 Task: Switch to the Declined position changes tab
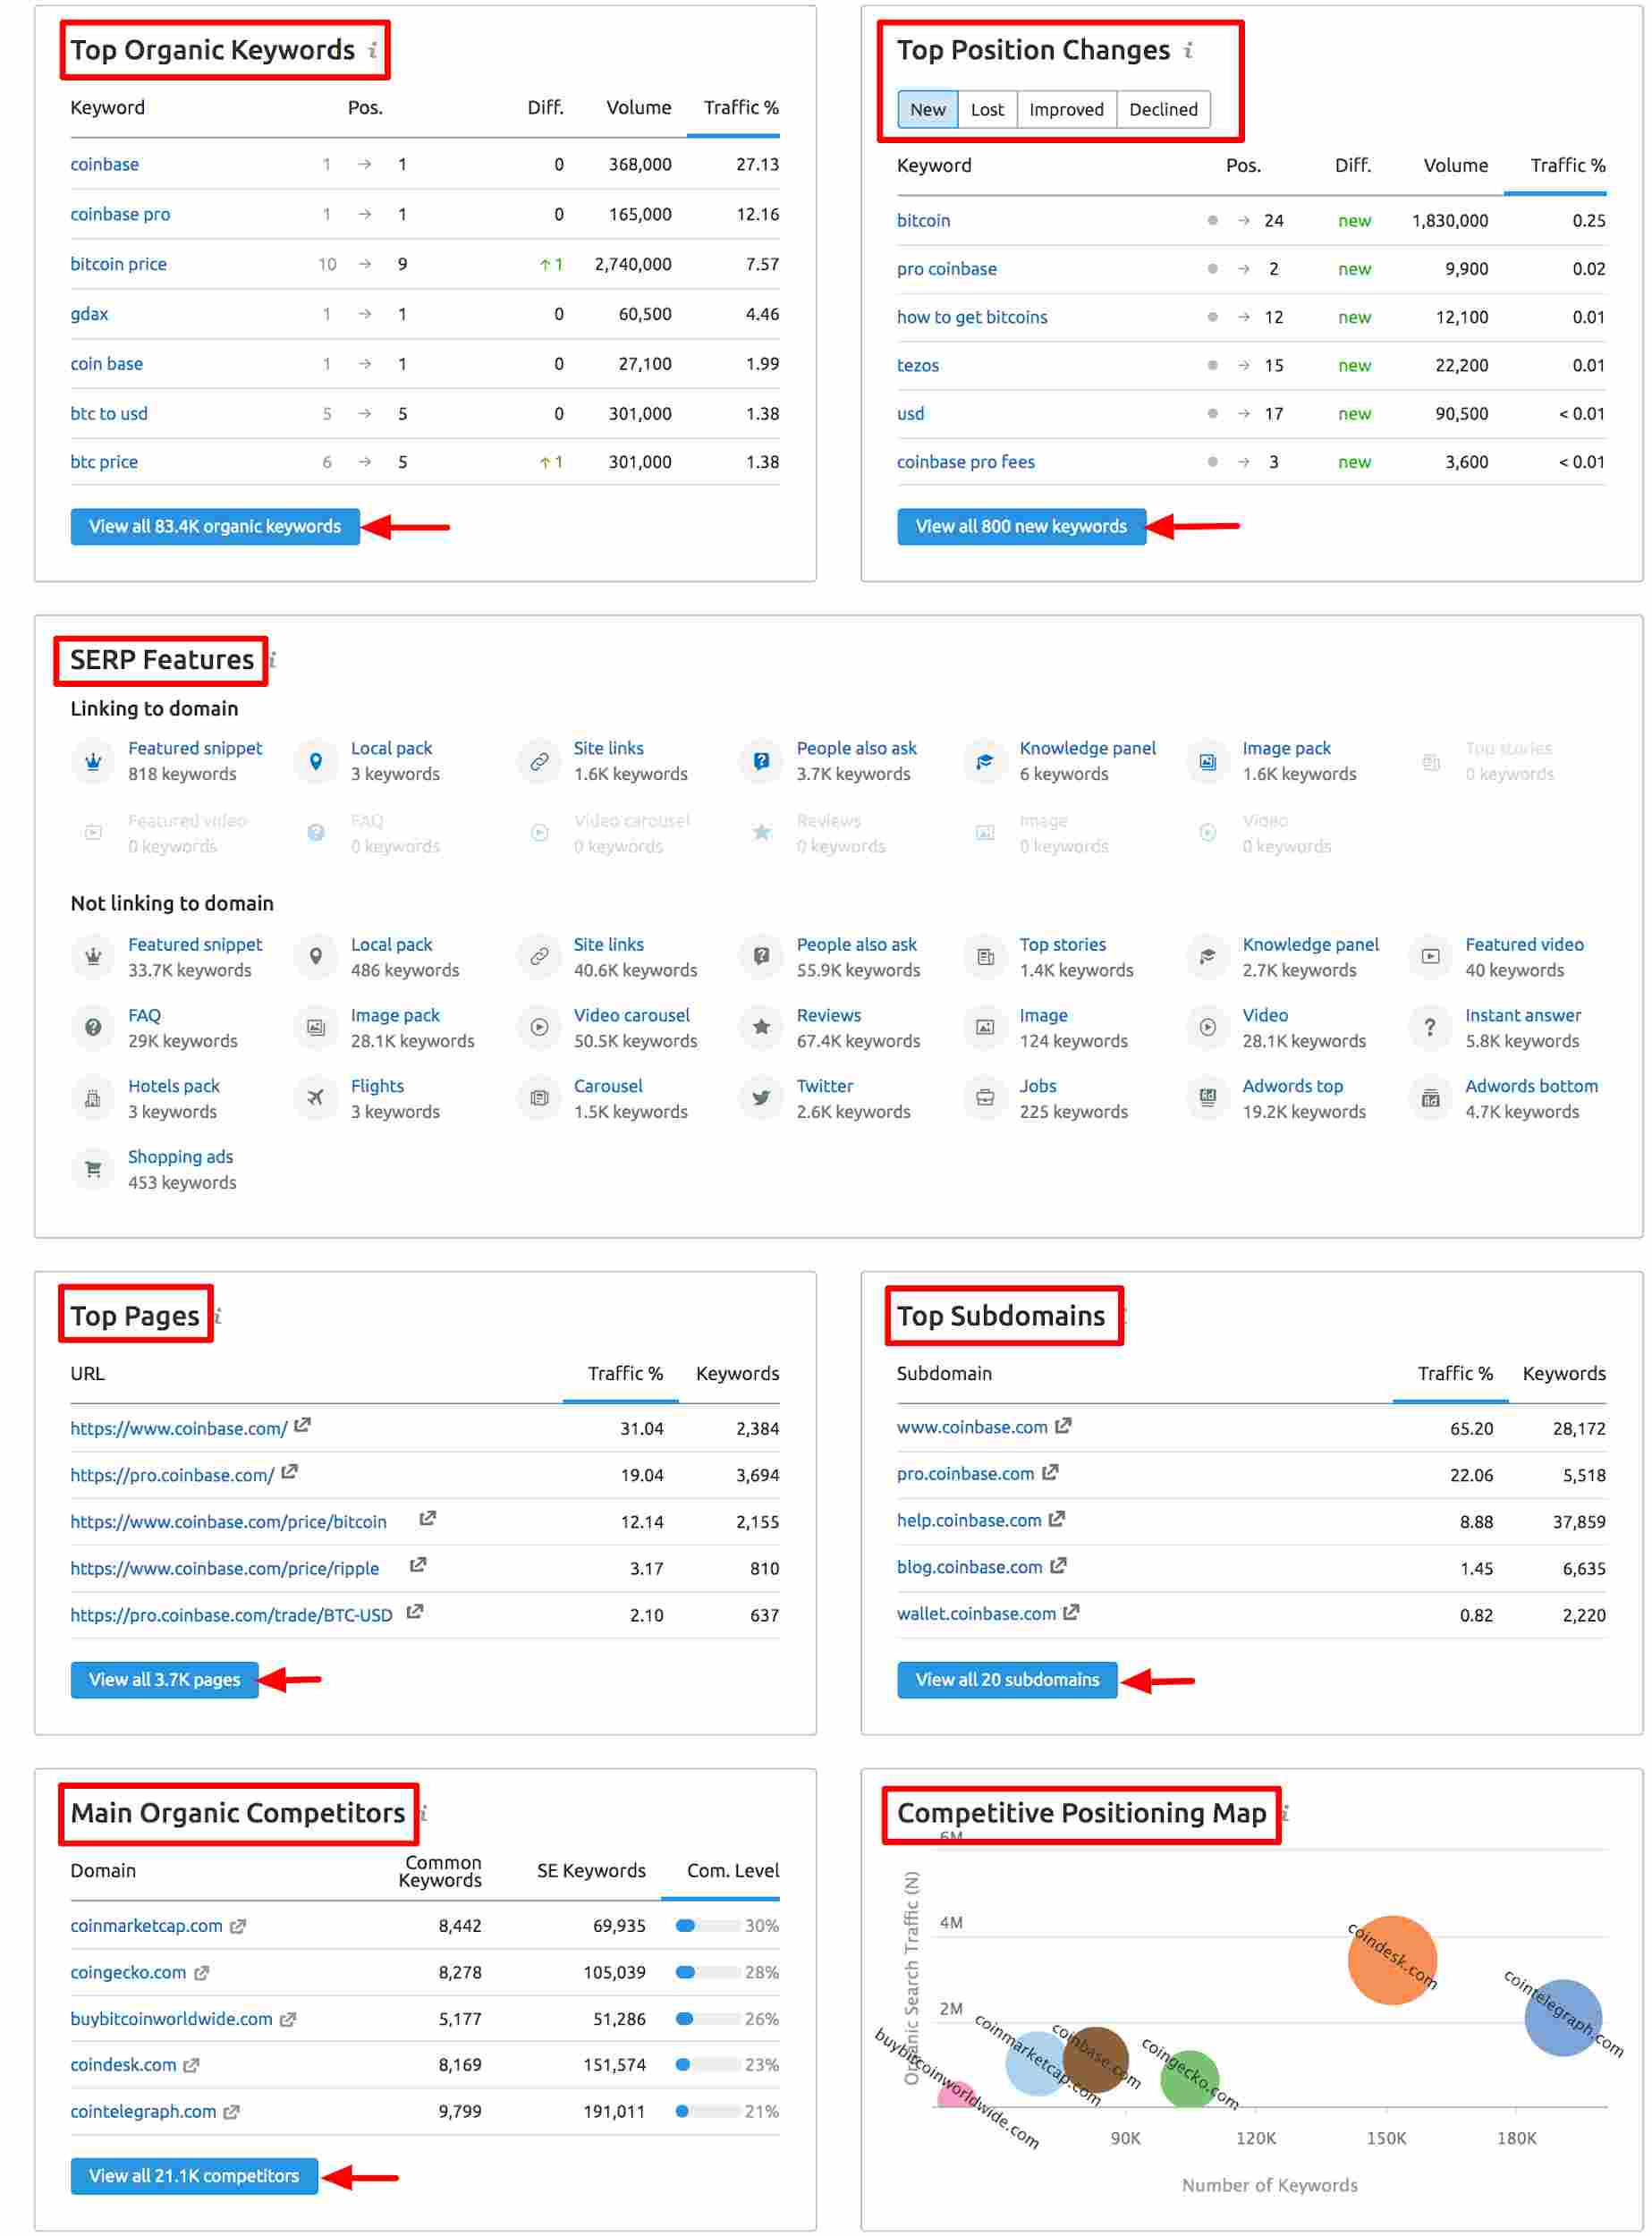(x=1164, y=109)
